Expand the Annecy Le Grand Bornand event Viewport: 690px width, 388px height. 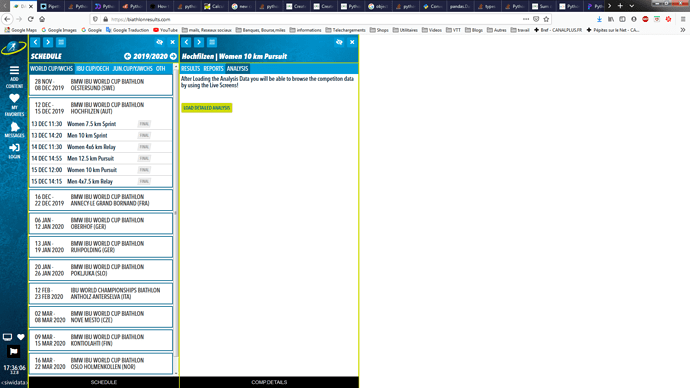click(101, 200)
